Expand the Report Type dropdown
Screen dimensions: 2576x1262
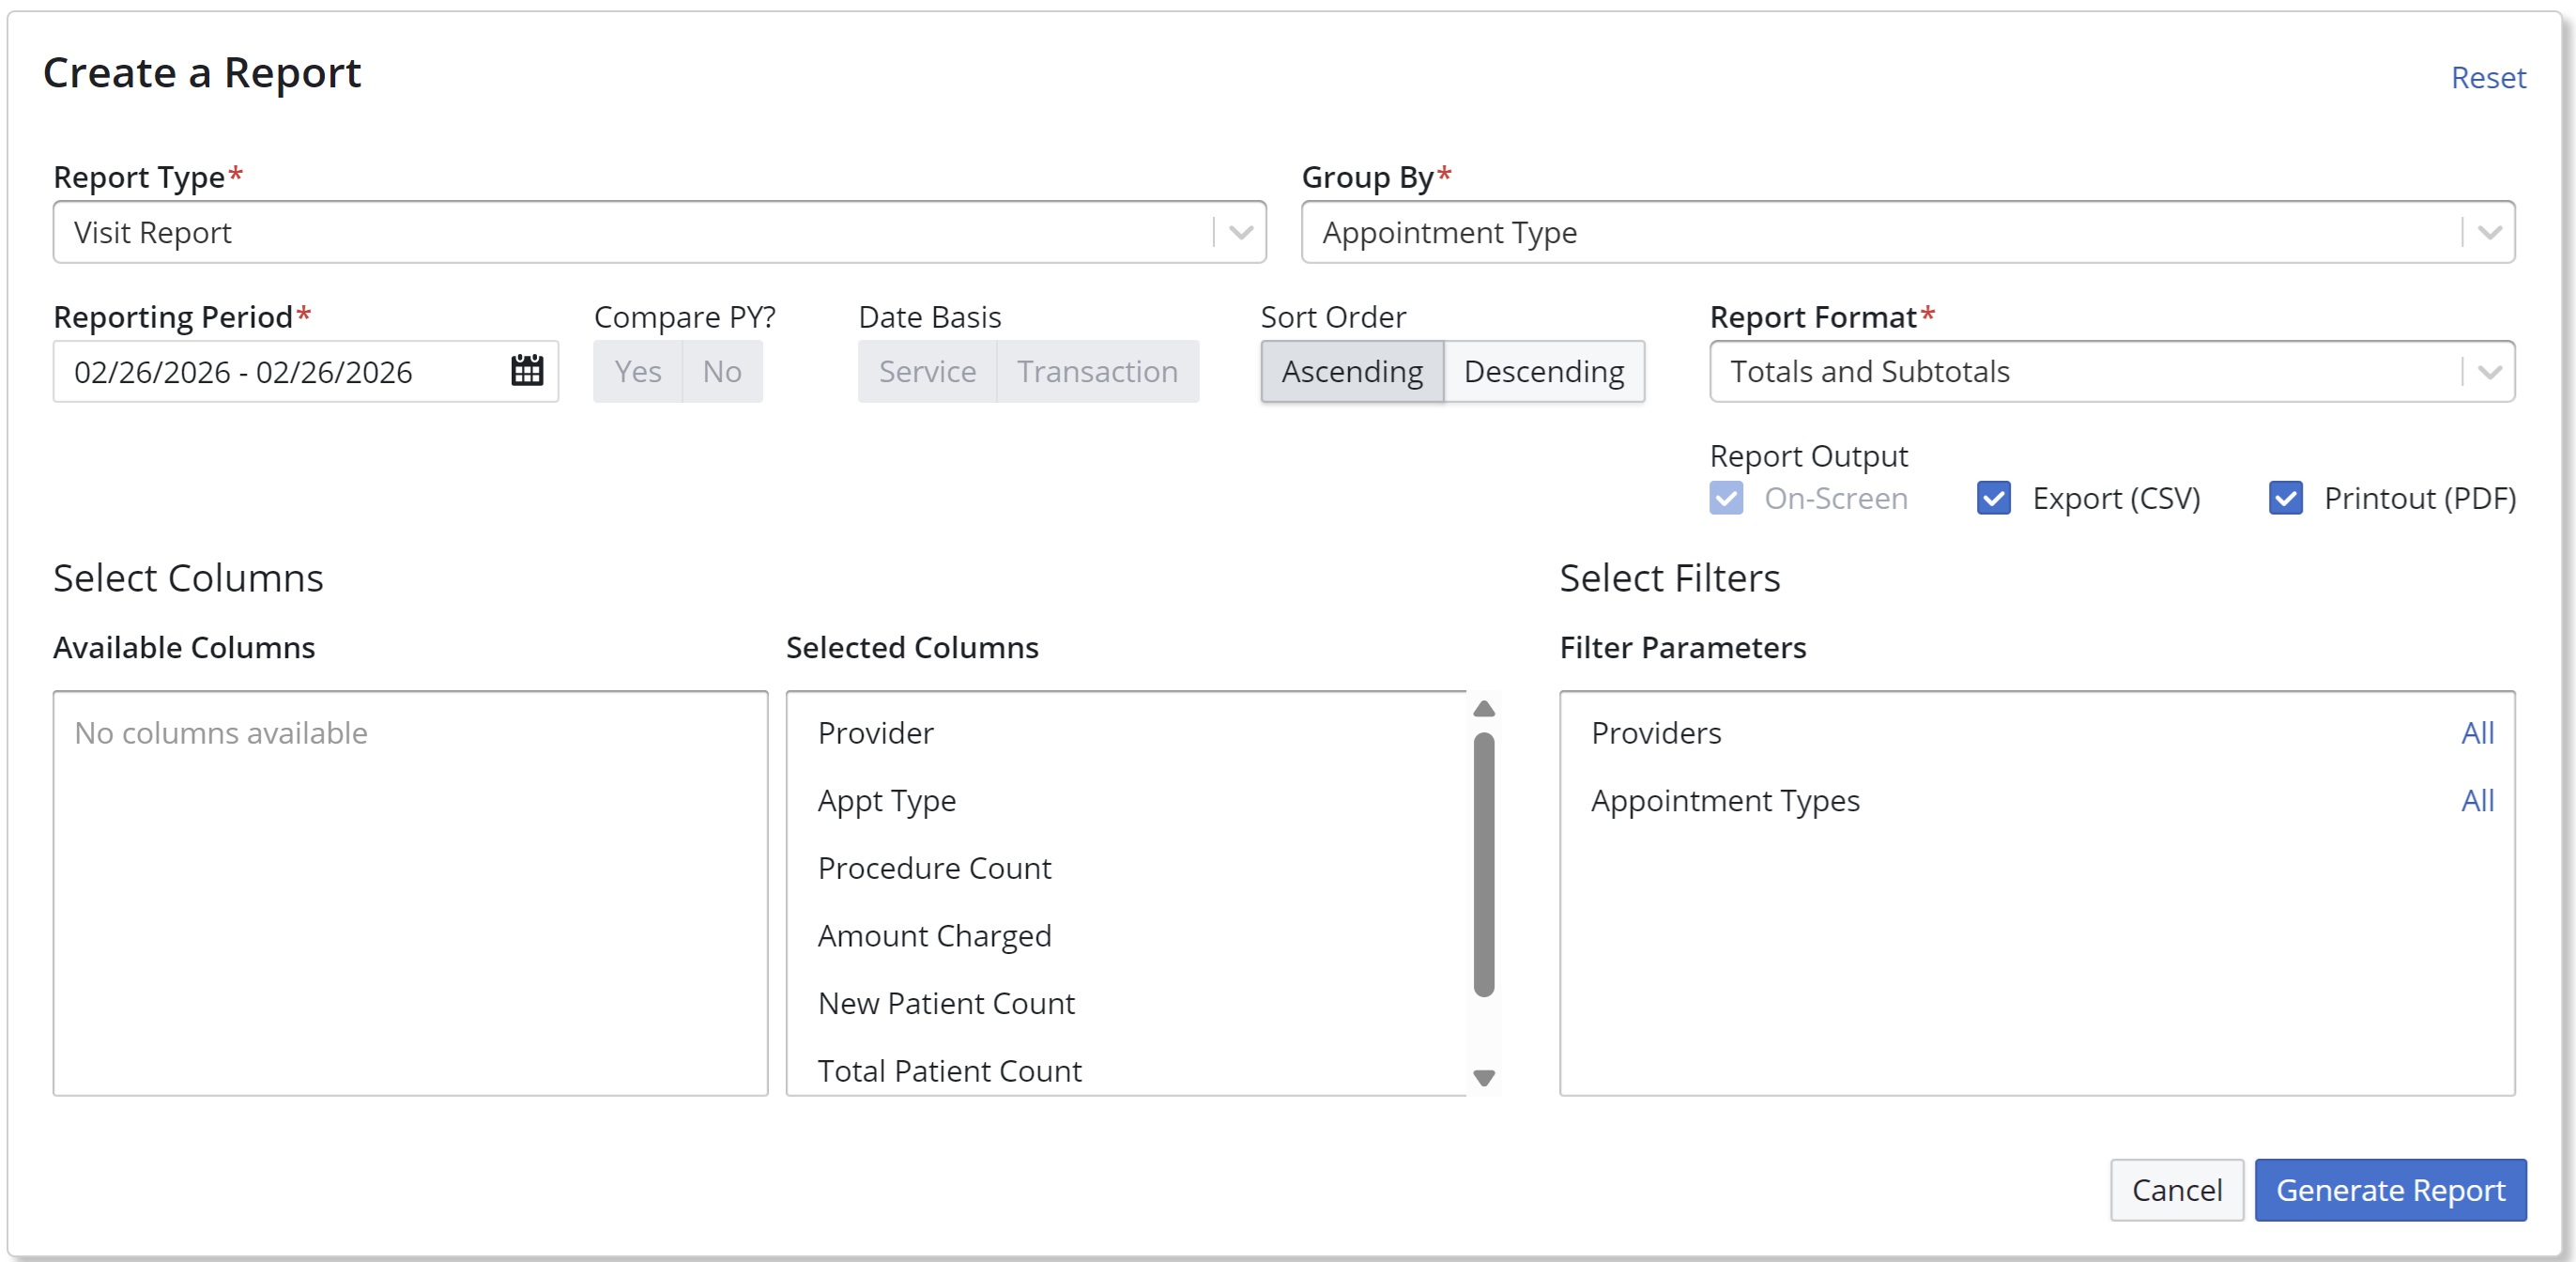point(1241,233)
